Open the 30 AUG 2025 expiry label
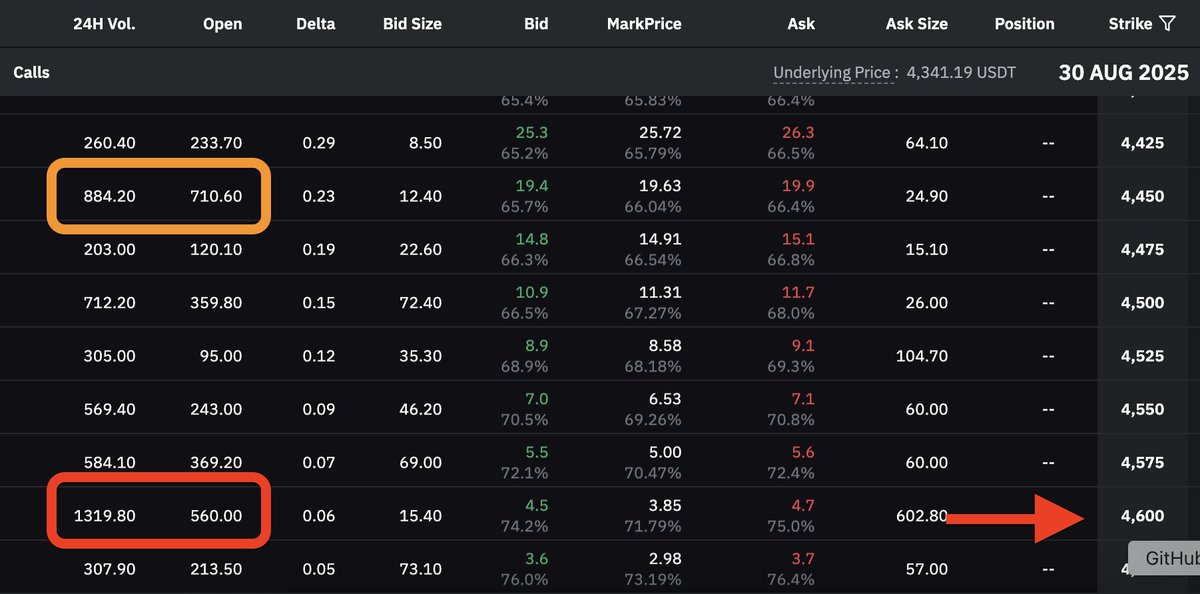Image resolution: width=1200 pixels, height=594 pixels. click(1124, 73)
